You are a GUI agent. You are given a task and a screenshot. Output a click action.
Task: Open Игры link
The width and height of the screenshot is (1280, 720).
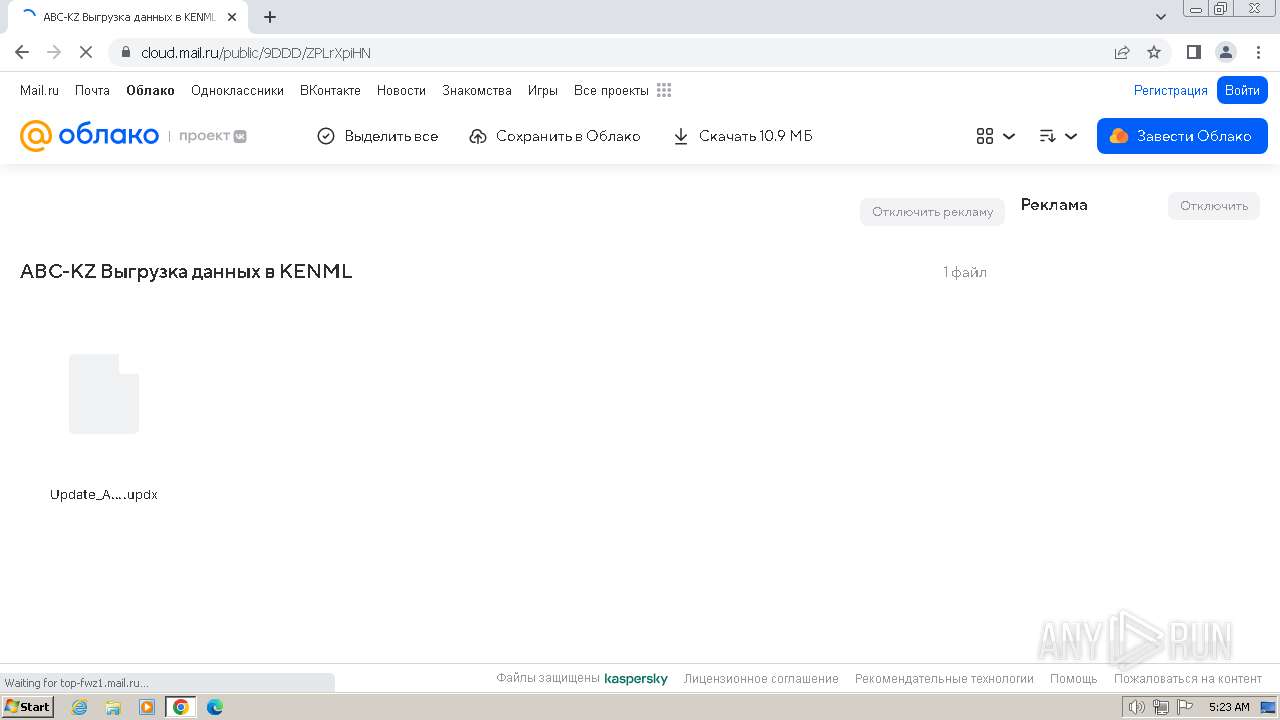coord(543,90)
